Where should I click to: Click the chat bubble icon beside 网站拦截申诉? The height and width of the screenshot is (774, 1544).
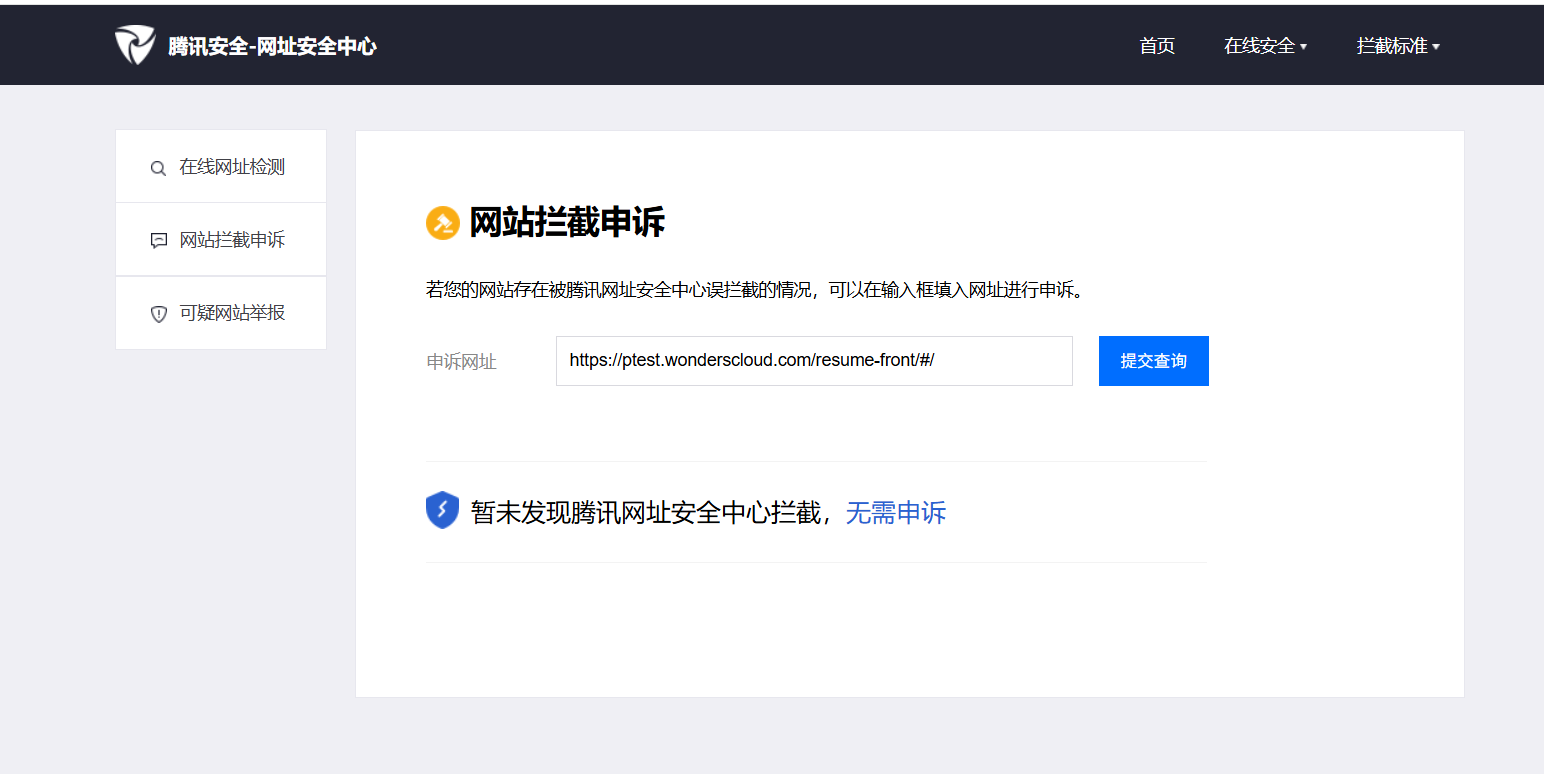coord(158,241)
